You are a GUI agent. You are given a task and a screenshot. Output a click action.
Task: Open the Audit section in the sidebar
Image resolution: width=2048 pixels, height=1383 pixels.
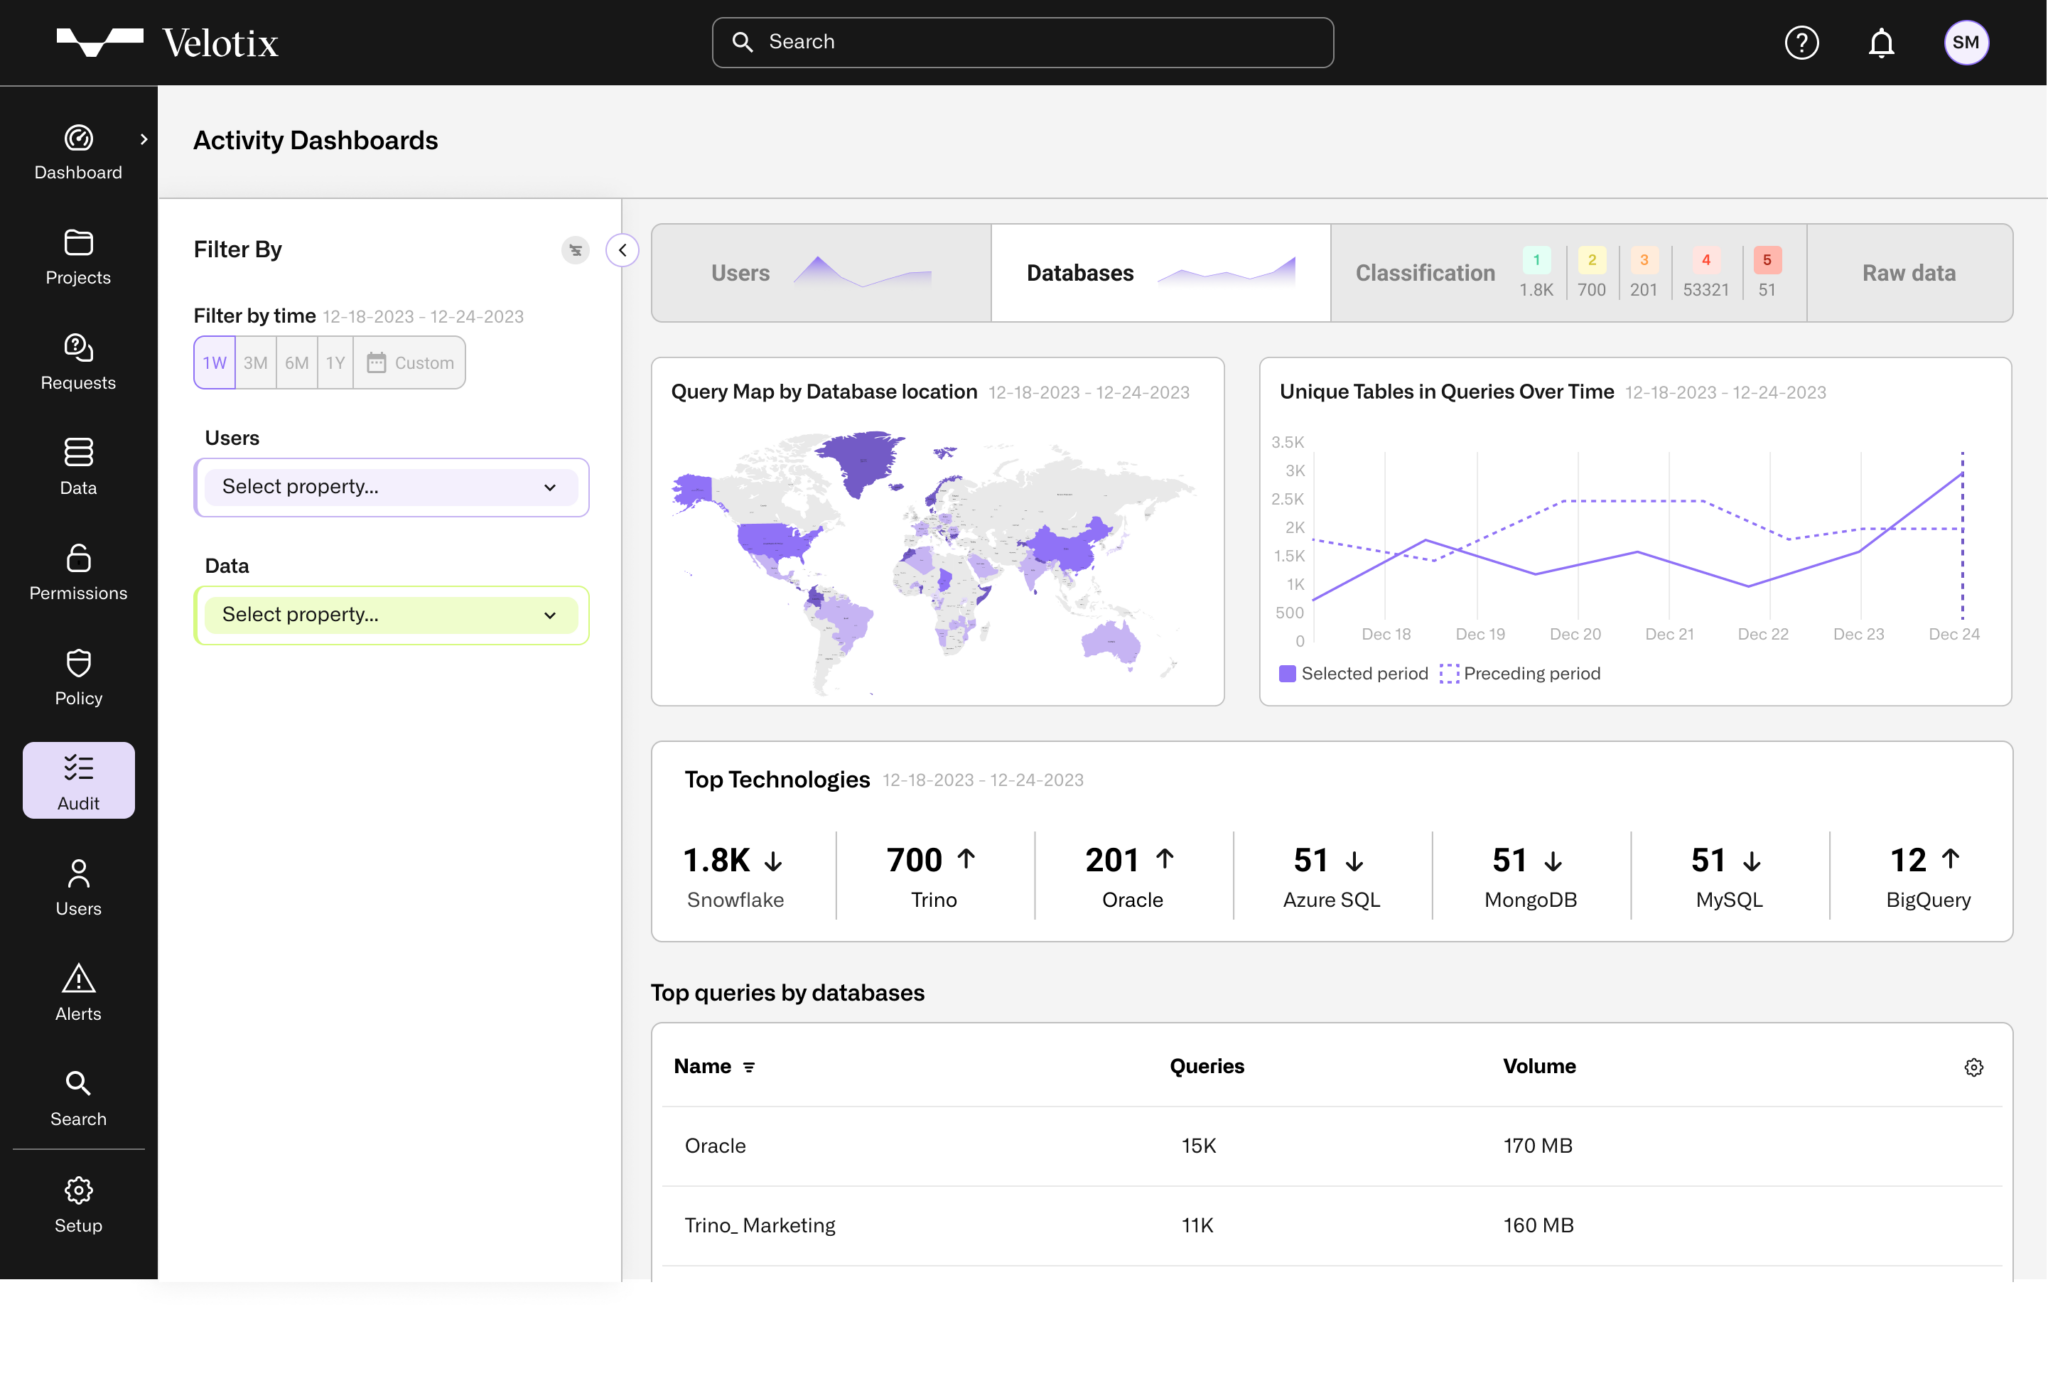(78, 780)
